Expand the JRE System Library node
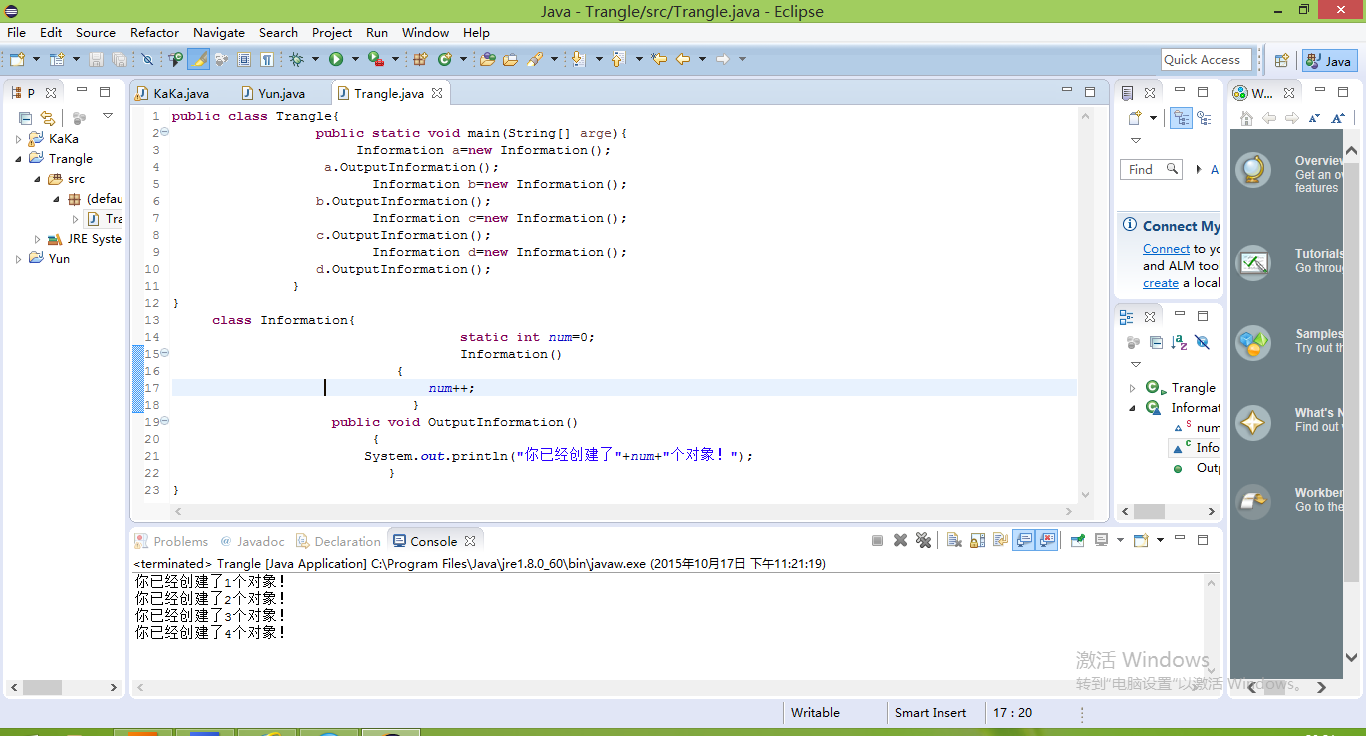 [38, 239]
